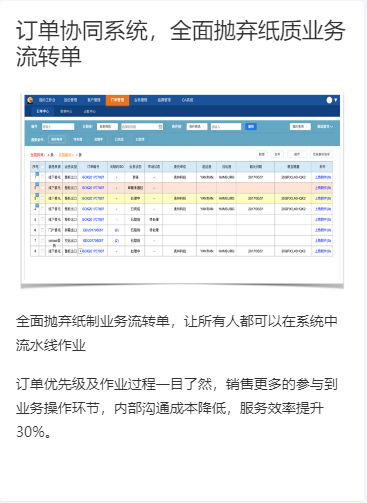Tick the checkbox in the yellow highlighted row

pyautogui.click(x=42, y=198)
